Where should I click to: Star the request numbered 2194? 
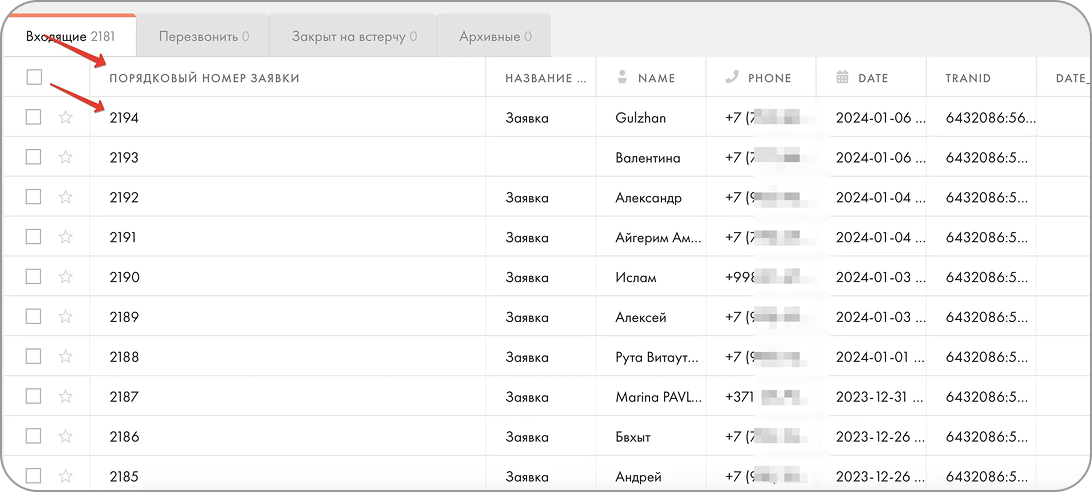[x=66, y=117]
